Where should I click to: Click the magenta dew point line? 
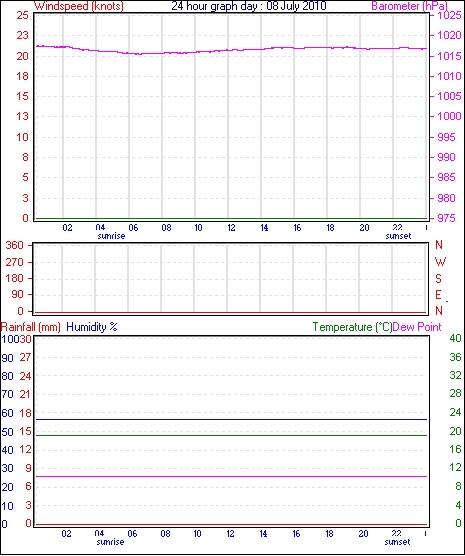click(231, 477)
